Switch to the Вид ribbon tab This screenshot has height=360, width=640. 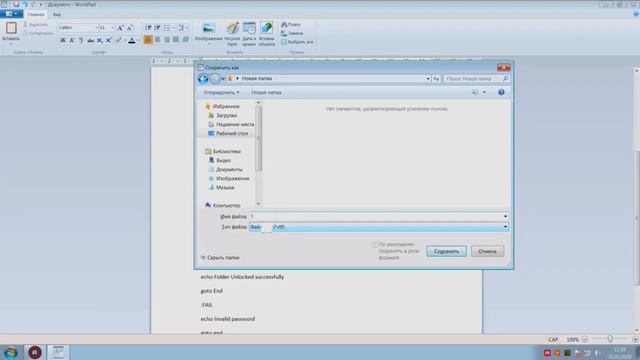(x=57, y=14)
